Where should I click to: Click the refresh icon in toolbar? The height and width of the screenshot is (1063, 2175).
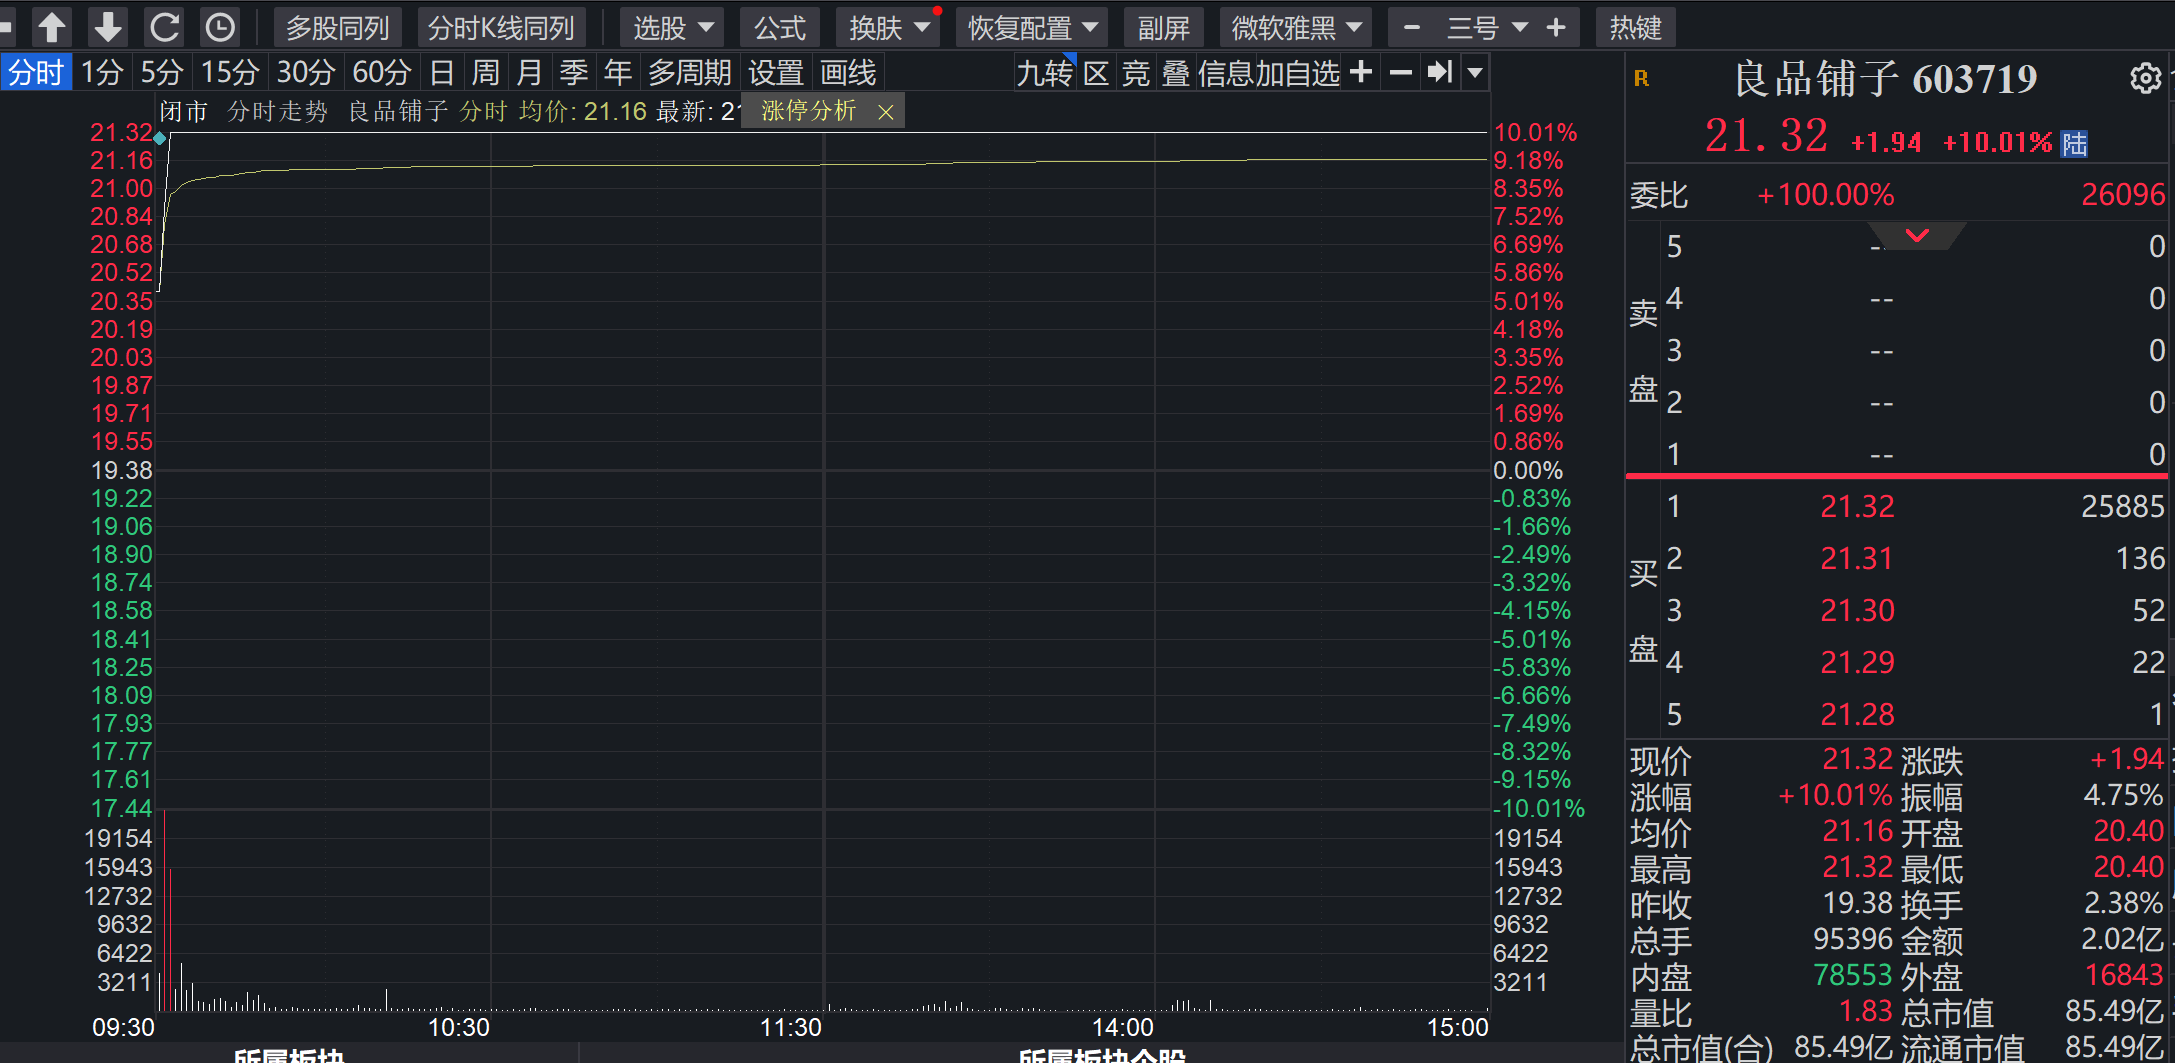click(x=164, y=27)
